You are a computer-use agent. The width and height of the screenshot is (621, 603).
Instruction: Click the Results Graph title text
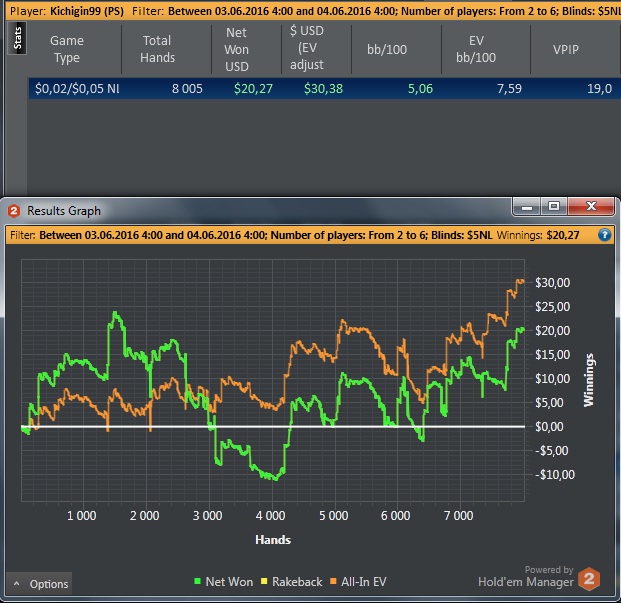[64, 211]
